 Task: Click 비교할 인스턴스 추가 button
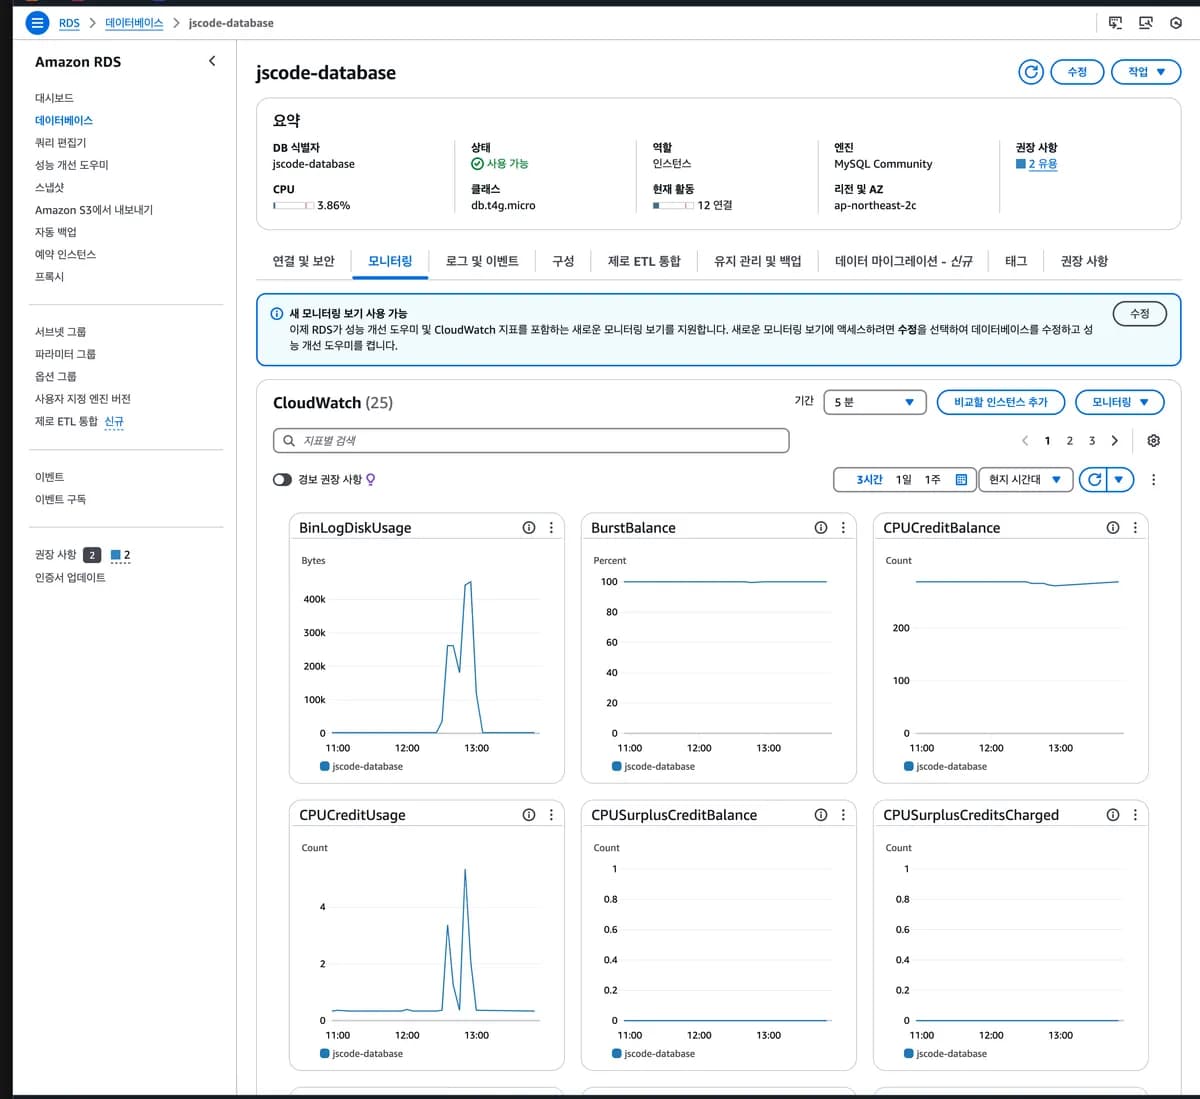click(1001, 402)
